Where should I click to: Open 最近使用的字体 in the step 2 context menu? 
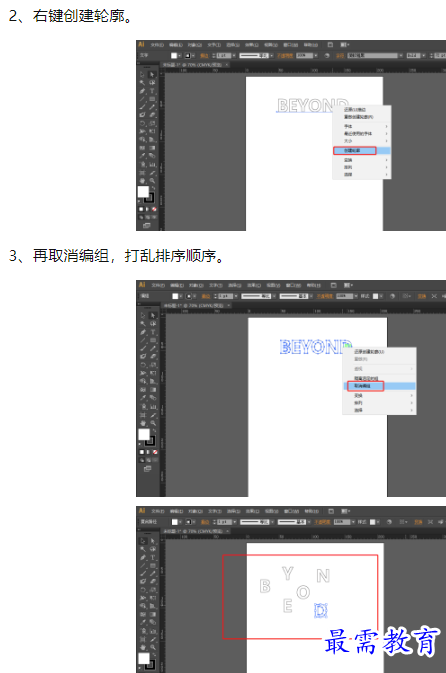click(x=361, y=133)
